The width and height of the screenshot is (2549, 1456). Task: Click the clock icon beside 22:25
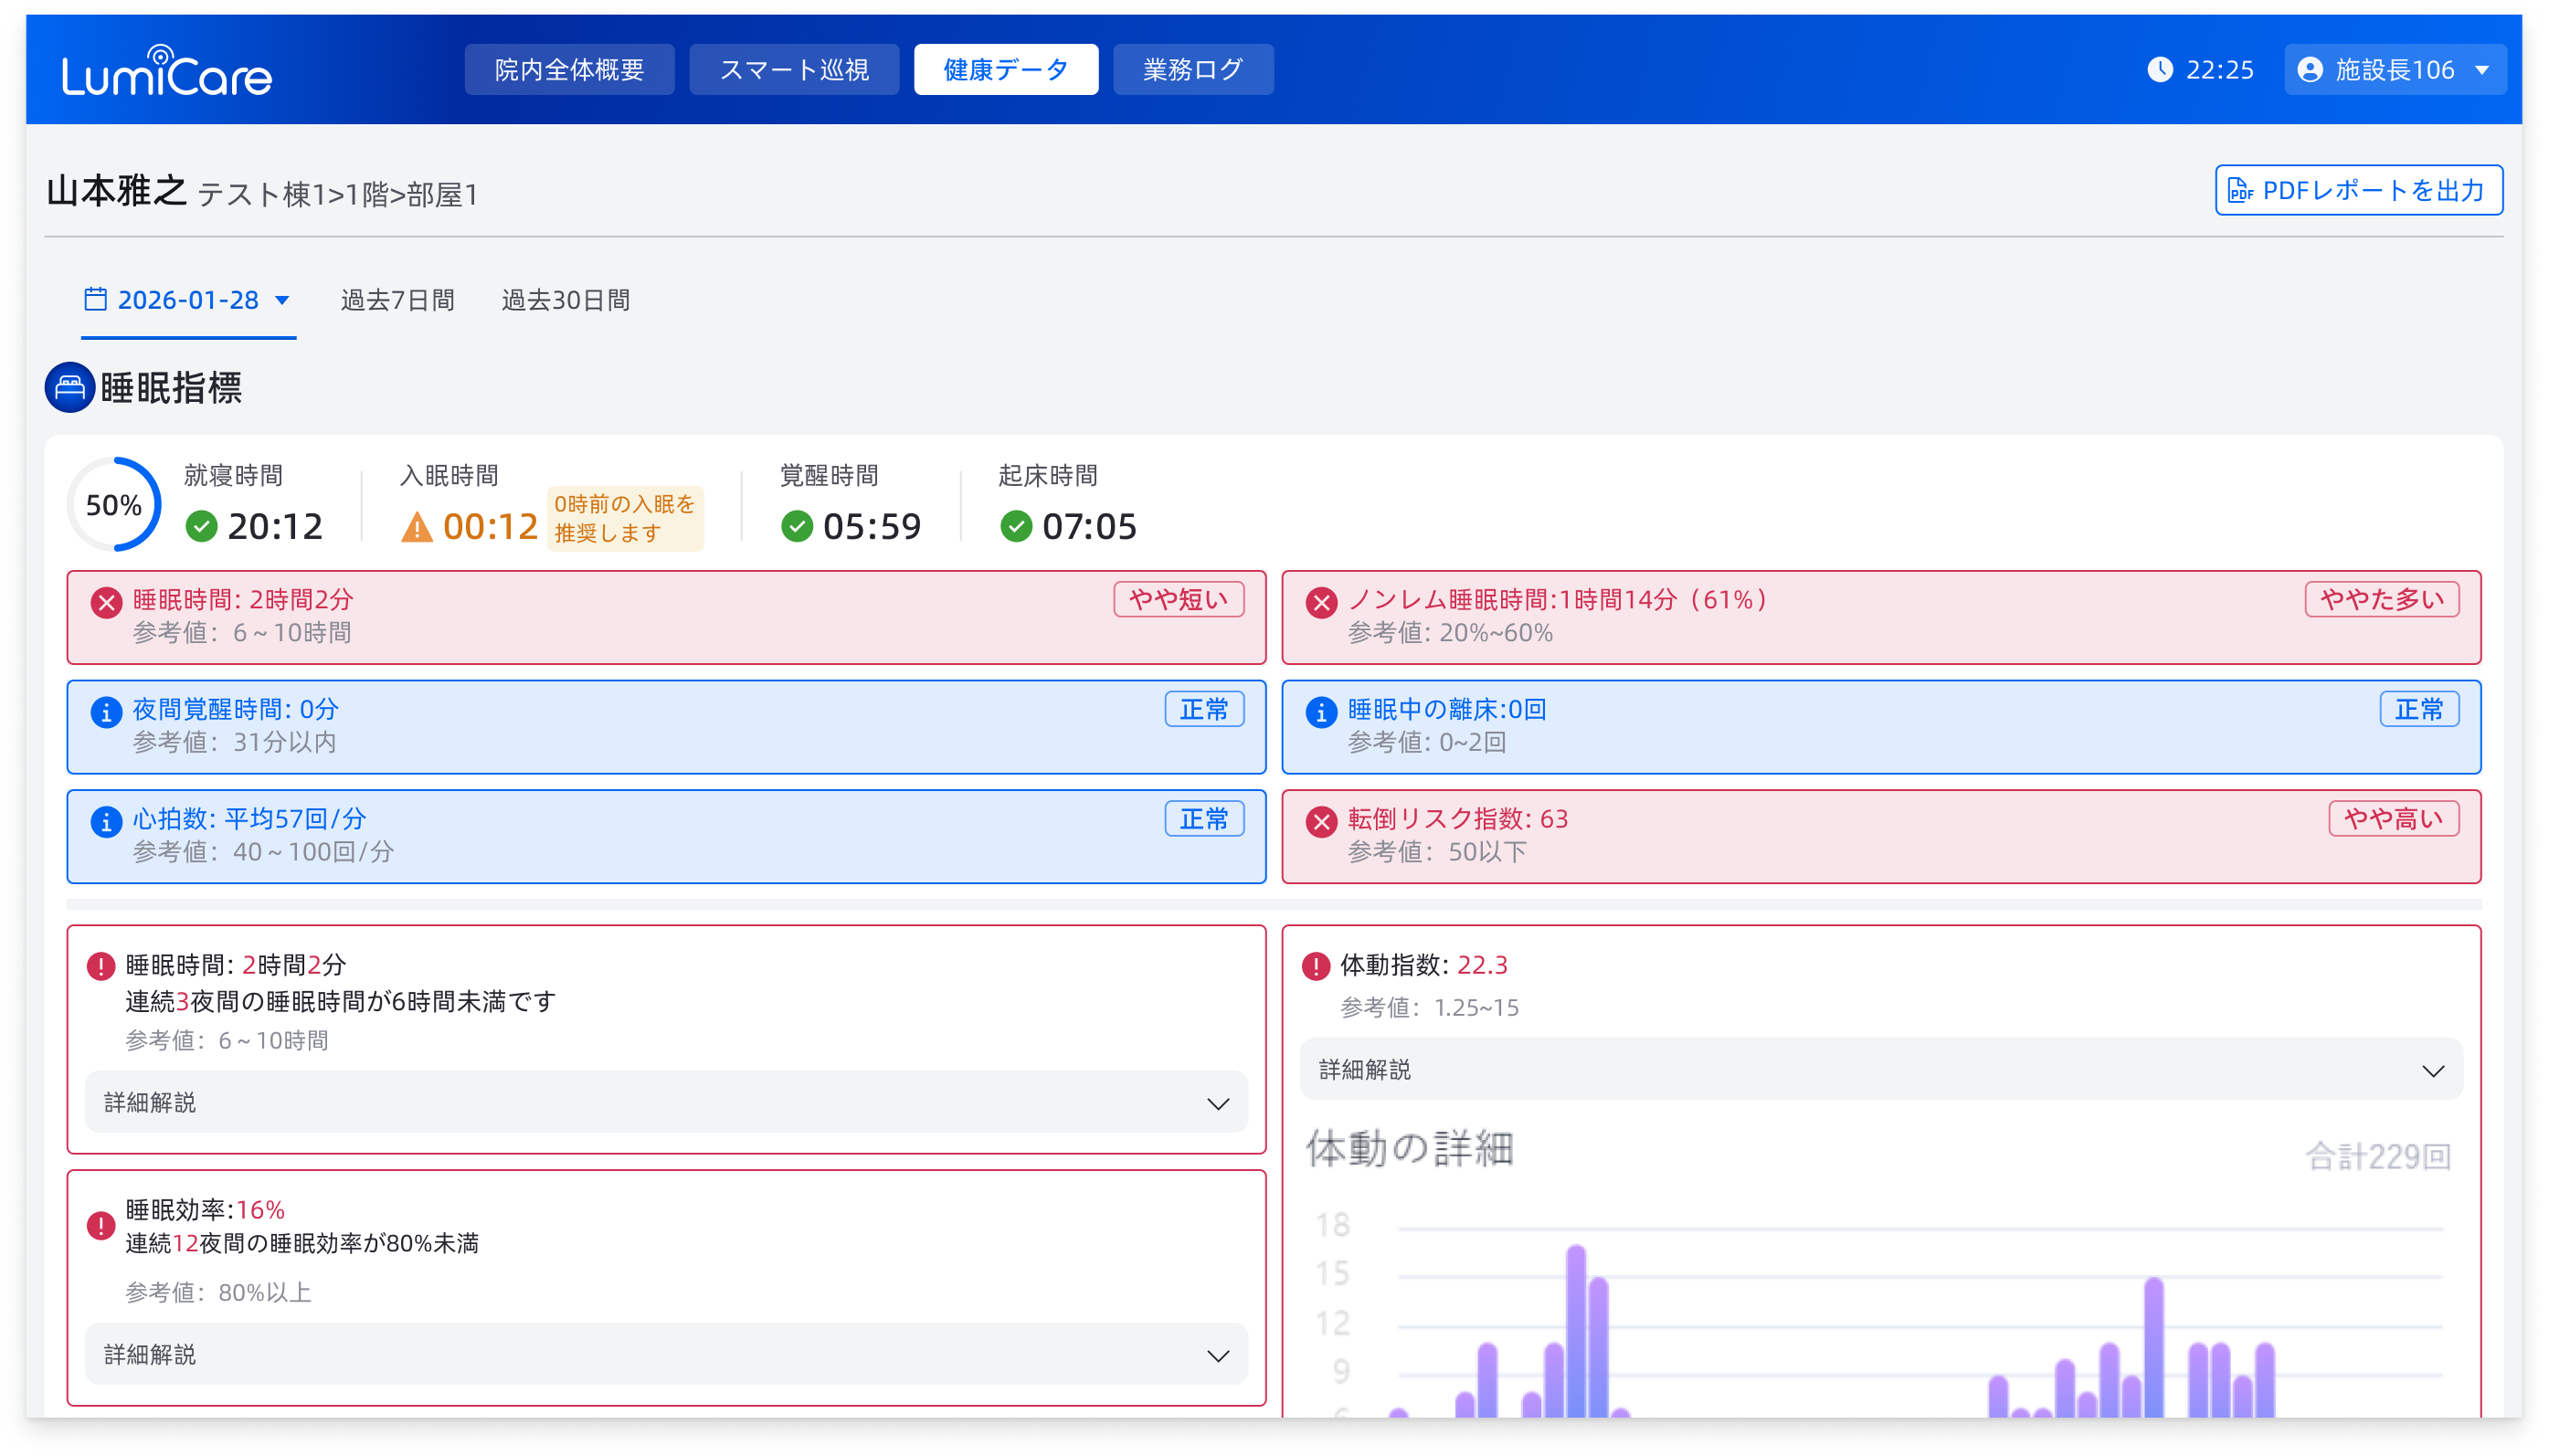point(2160,69)
